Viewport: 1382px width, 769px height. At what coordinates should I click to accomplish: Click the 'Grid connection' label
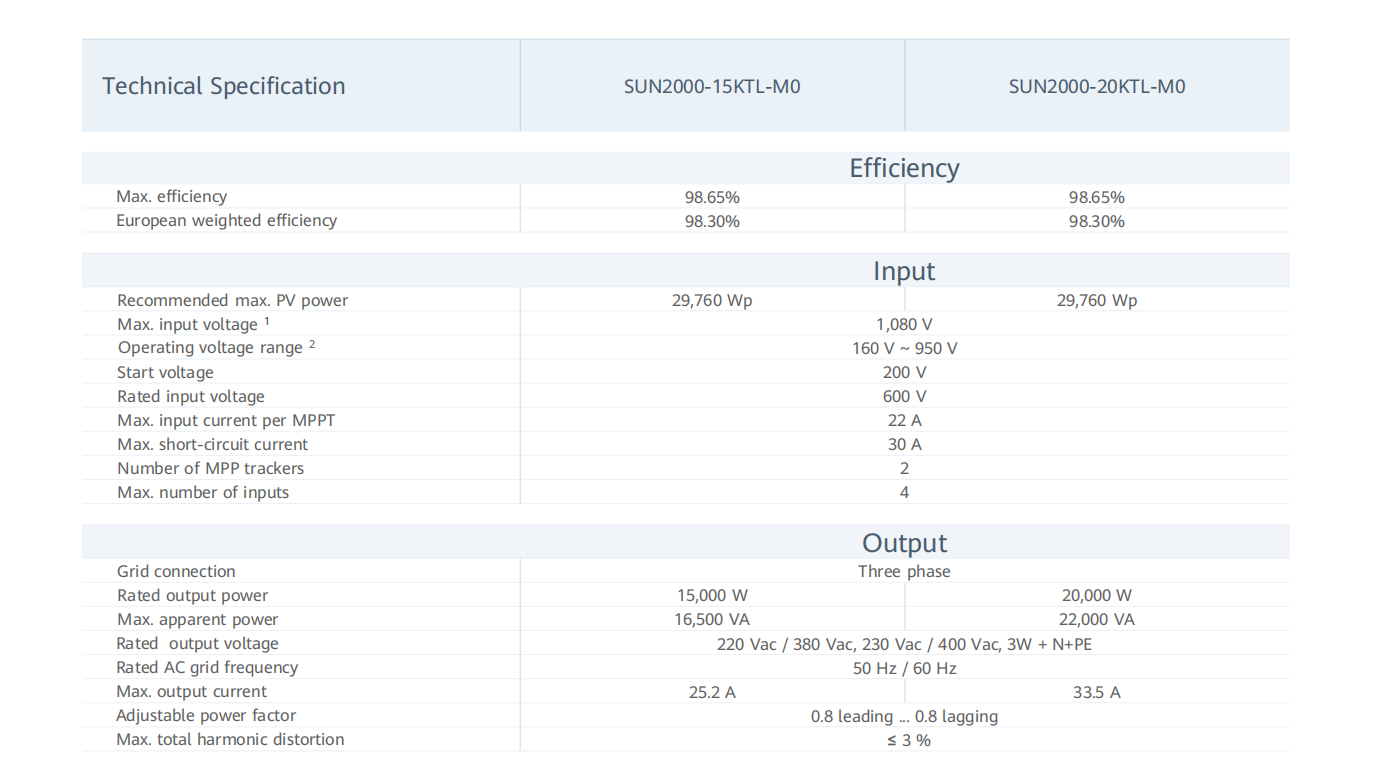coord(176,572)
